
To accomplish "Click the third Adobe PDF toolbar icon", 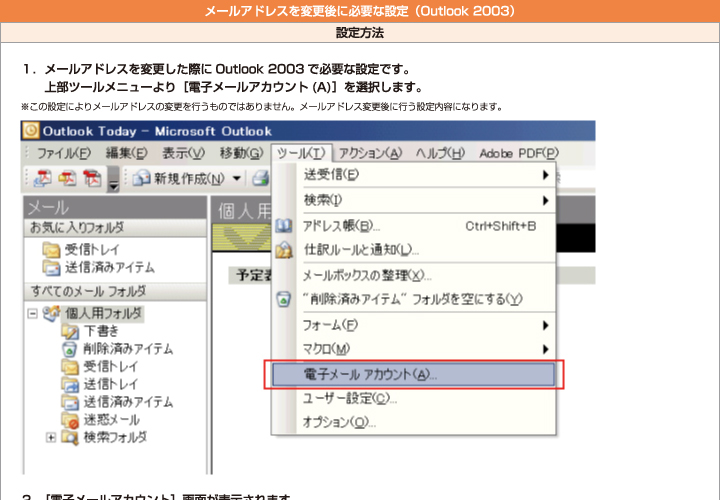I will [x=92, y=178].
